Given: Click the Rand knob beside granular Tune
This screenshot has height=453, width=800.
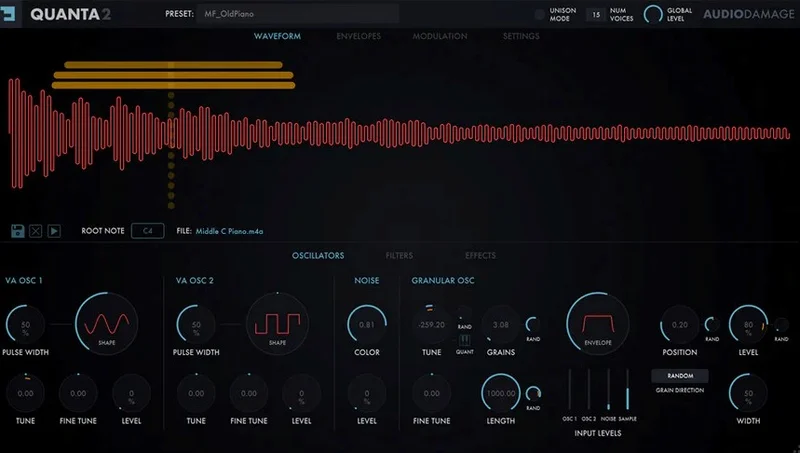Looking at the screenshot, I should (x=465, y=313).
